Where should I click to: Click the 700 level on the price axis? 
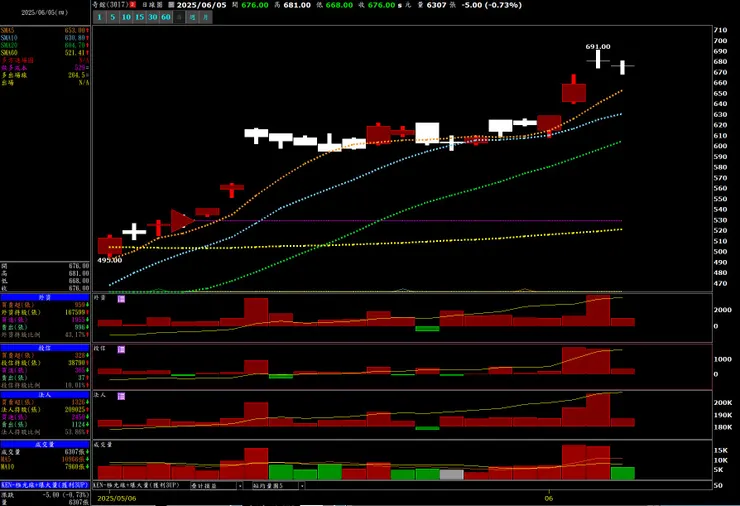[720, 41]
